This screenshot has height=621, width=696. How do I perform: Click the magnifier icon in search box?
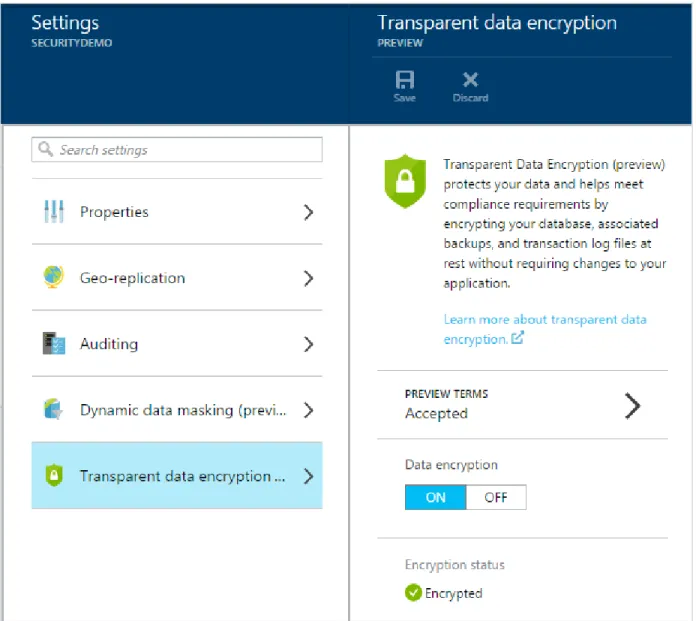tap(45, 149)
